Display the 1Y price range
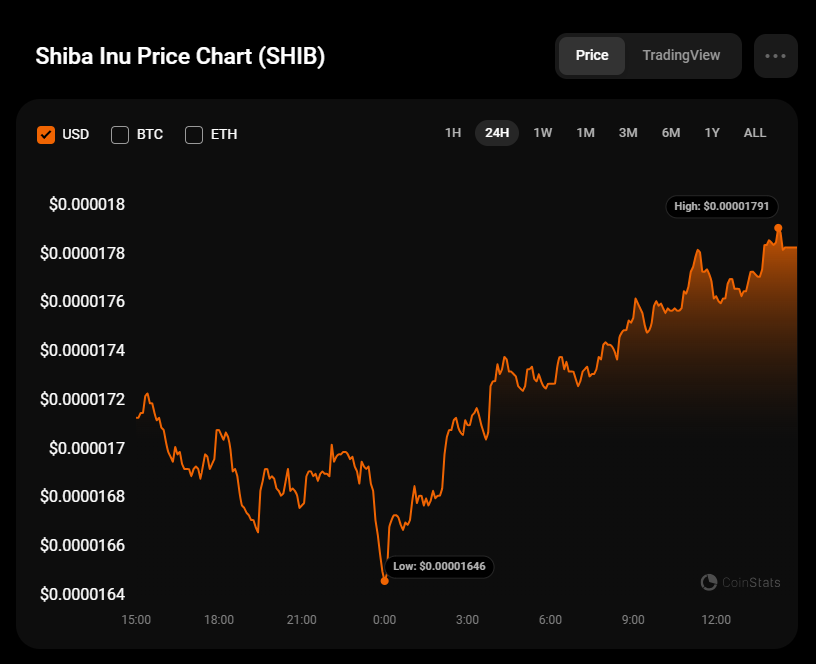816x664 pixels. tap(712, 133)
